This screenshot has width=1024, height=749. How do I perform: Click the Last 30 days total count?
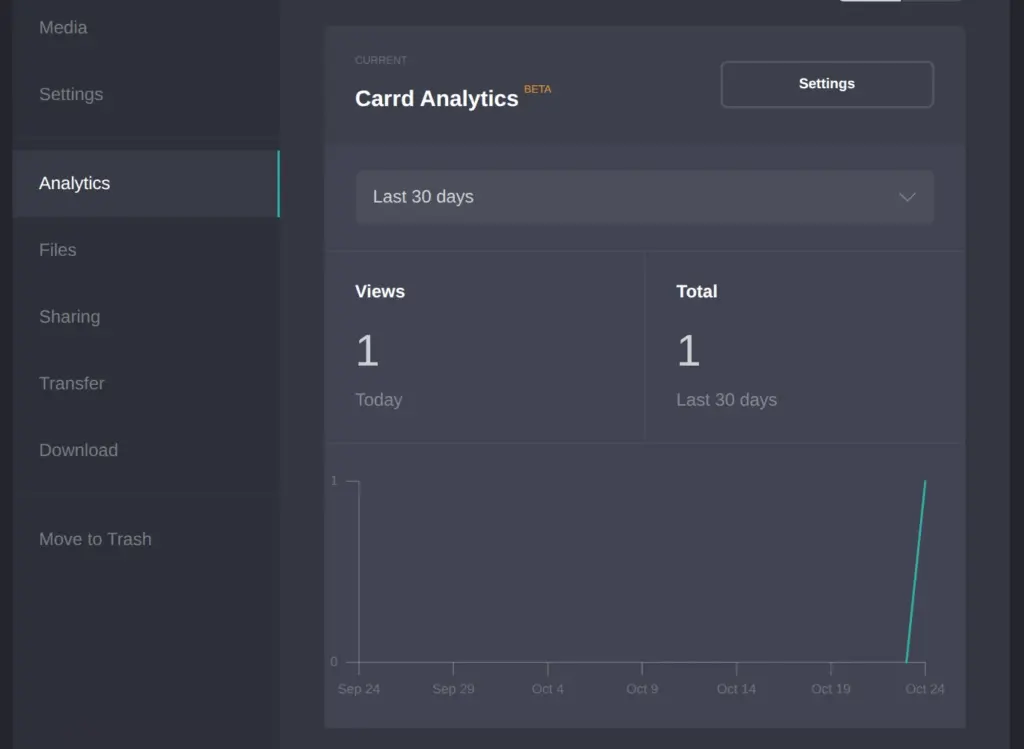tap(688, 351)
